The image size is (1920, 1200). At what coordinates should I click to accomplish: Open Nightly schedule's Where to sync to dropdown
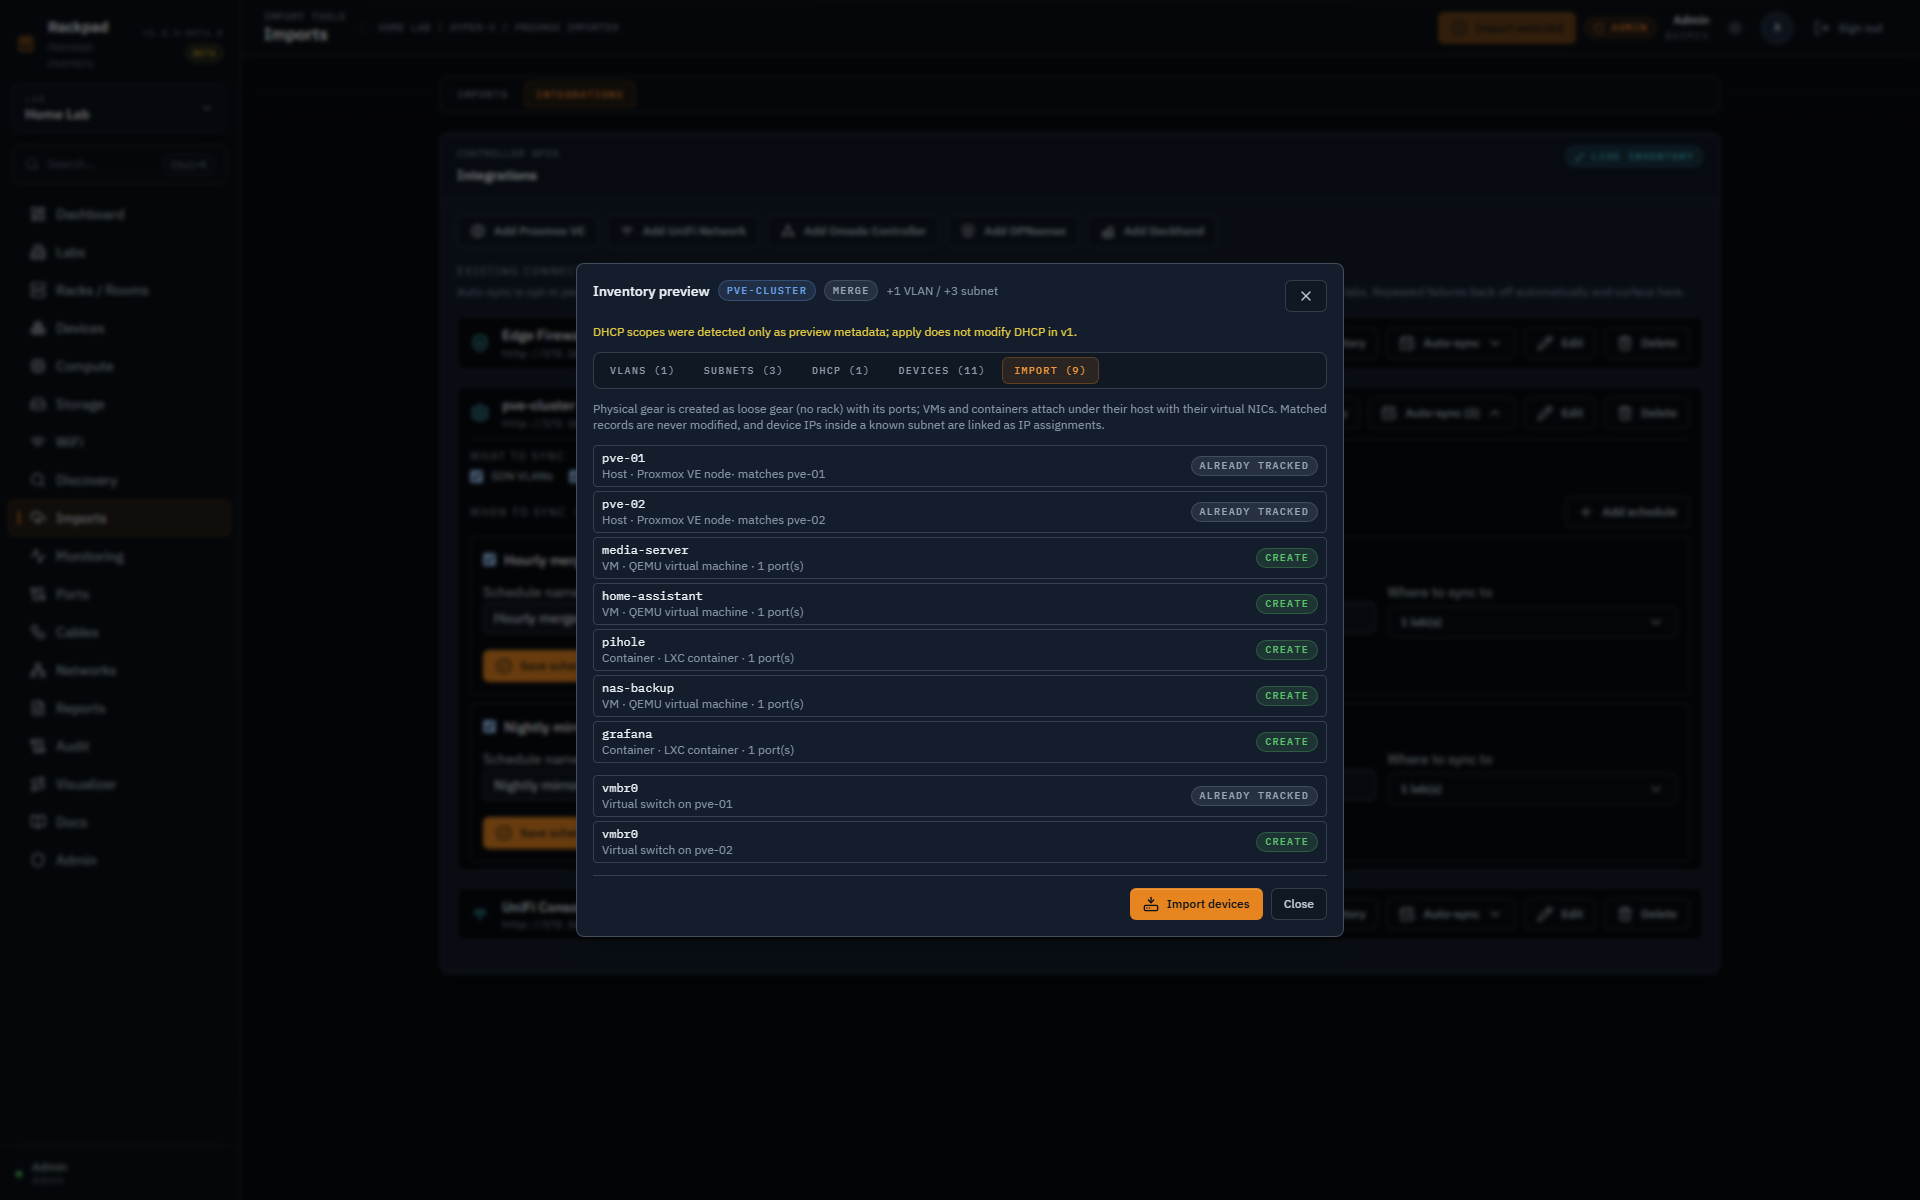1531,789
